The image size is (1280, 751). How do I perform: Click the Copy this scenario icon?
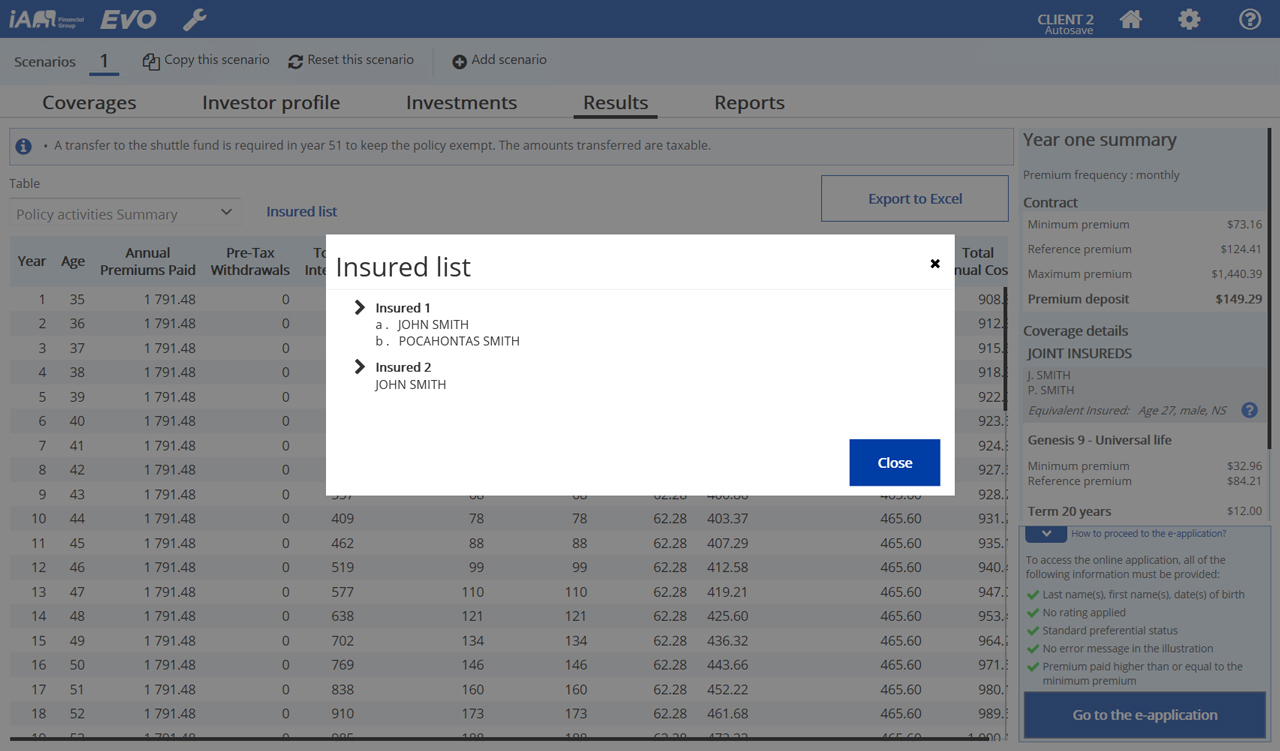151,61
